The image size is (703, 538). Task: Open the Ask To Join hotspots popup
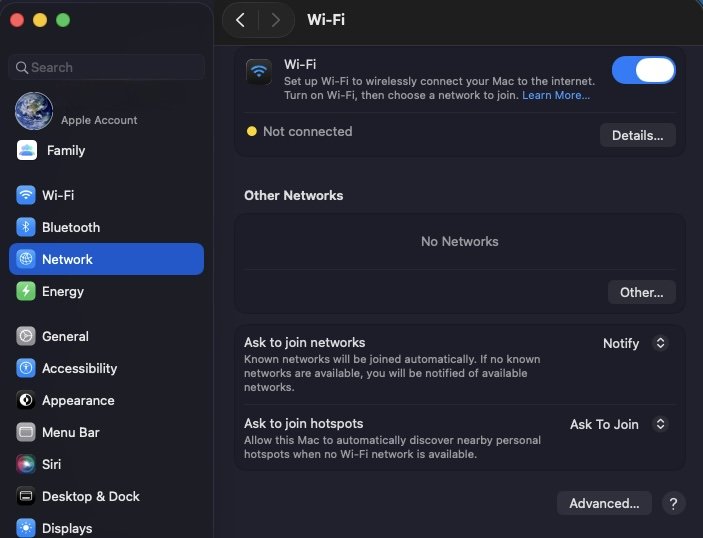(x=619, y=424)
